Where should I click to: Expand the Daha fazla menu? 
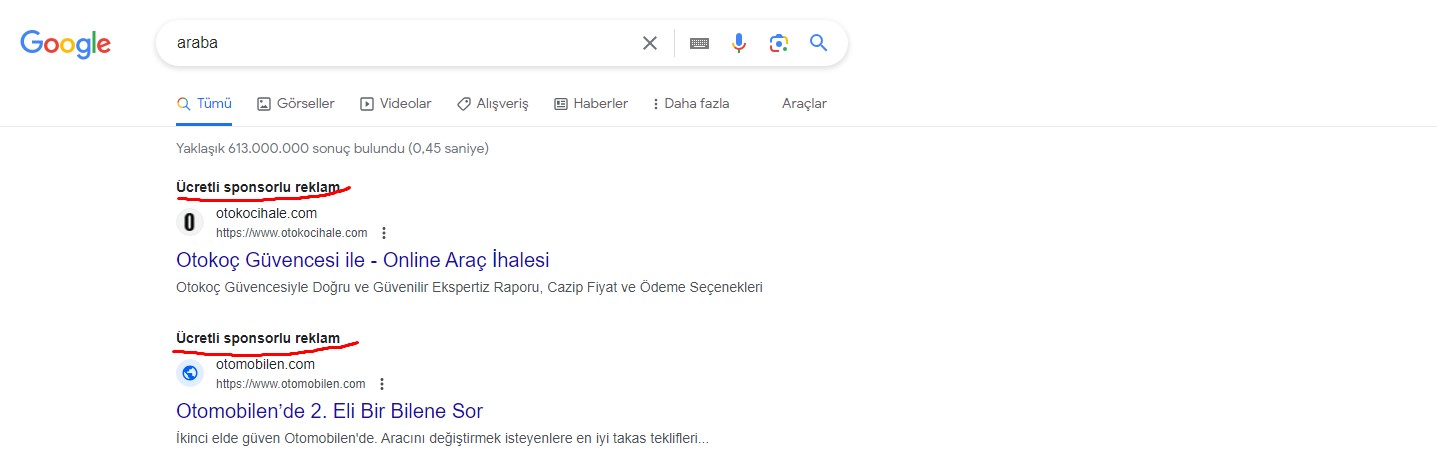coord(690,103)
